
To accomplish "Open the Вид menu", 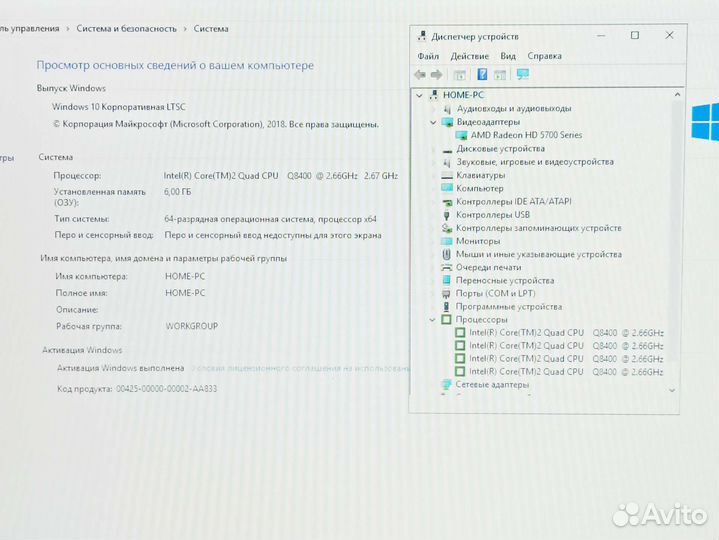I will coord(508,56).
